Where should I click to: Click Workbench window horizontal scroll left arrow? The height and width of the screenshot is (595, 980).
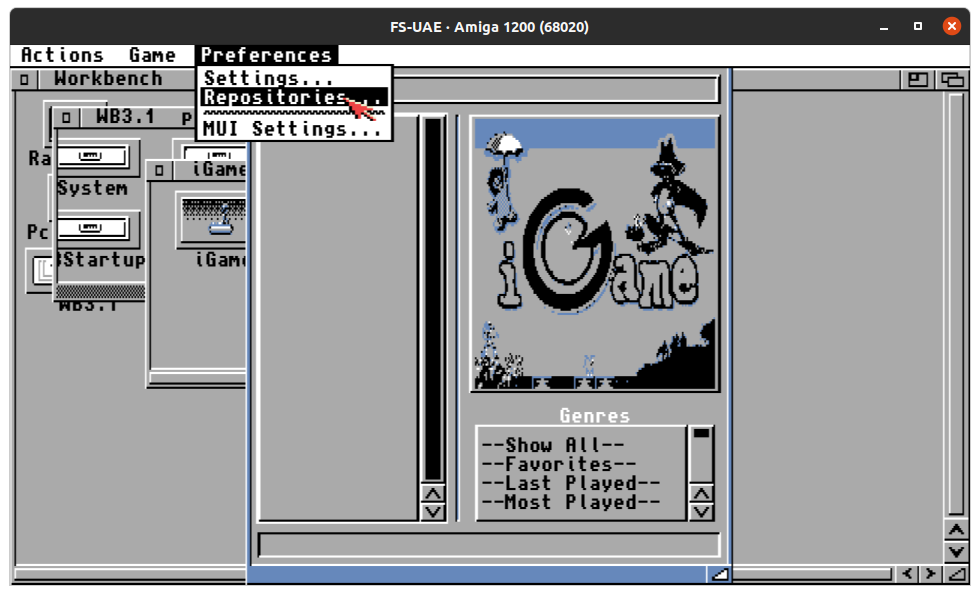click(x=908, y=573)
